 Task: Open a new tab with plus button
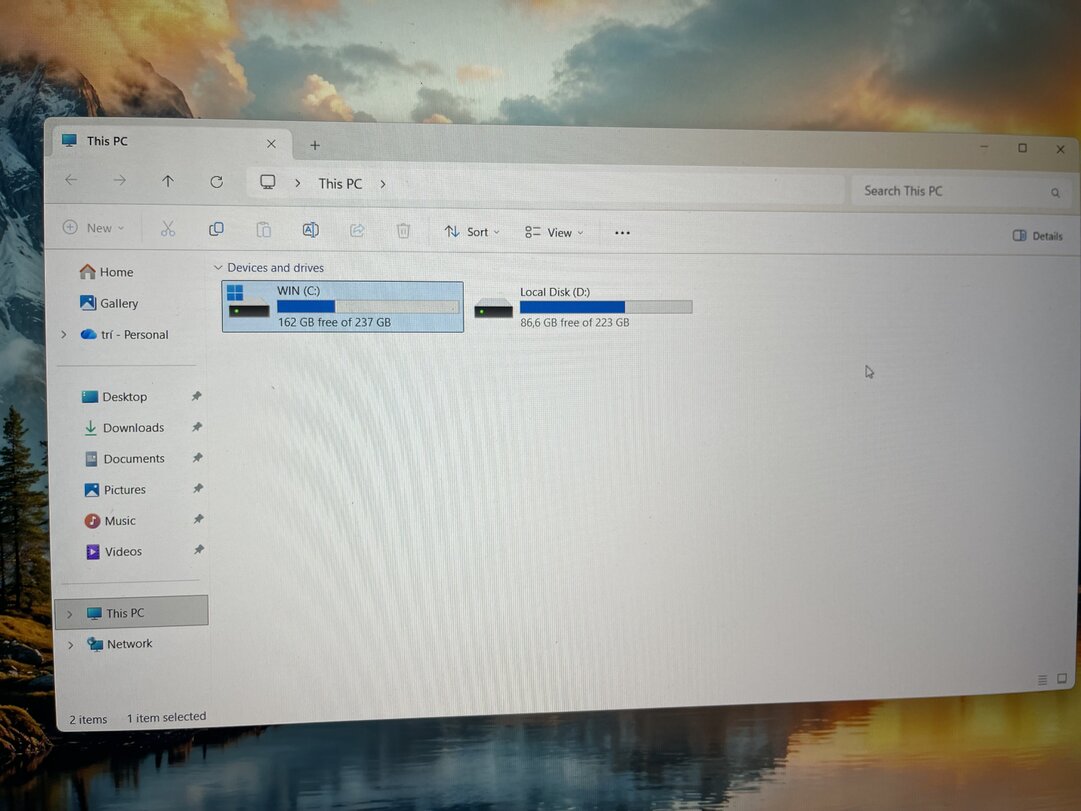pos(314,145)
